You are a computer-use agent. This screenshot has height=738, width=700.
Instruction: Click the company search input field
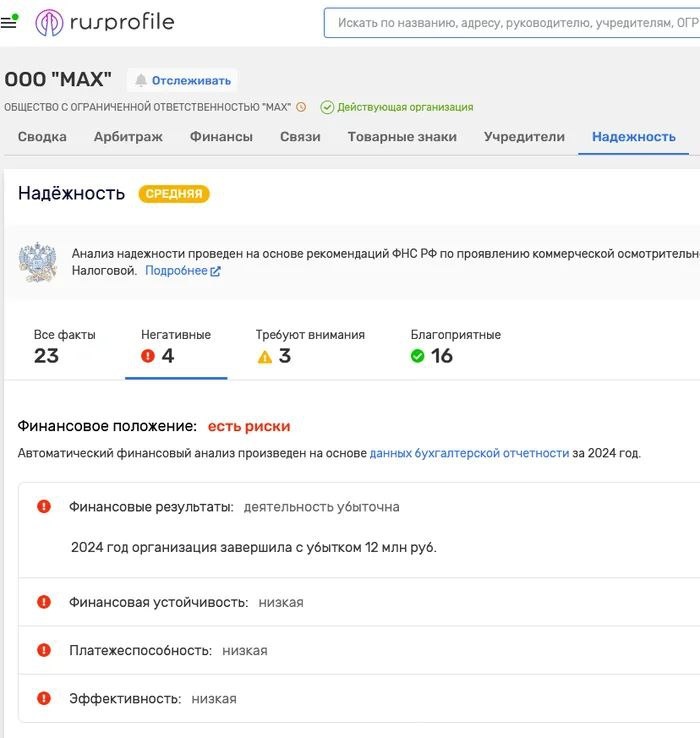(x=512, y=23)
